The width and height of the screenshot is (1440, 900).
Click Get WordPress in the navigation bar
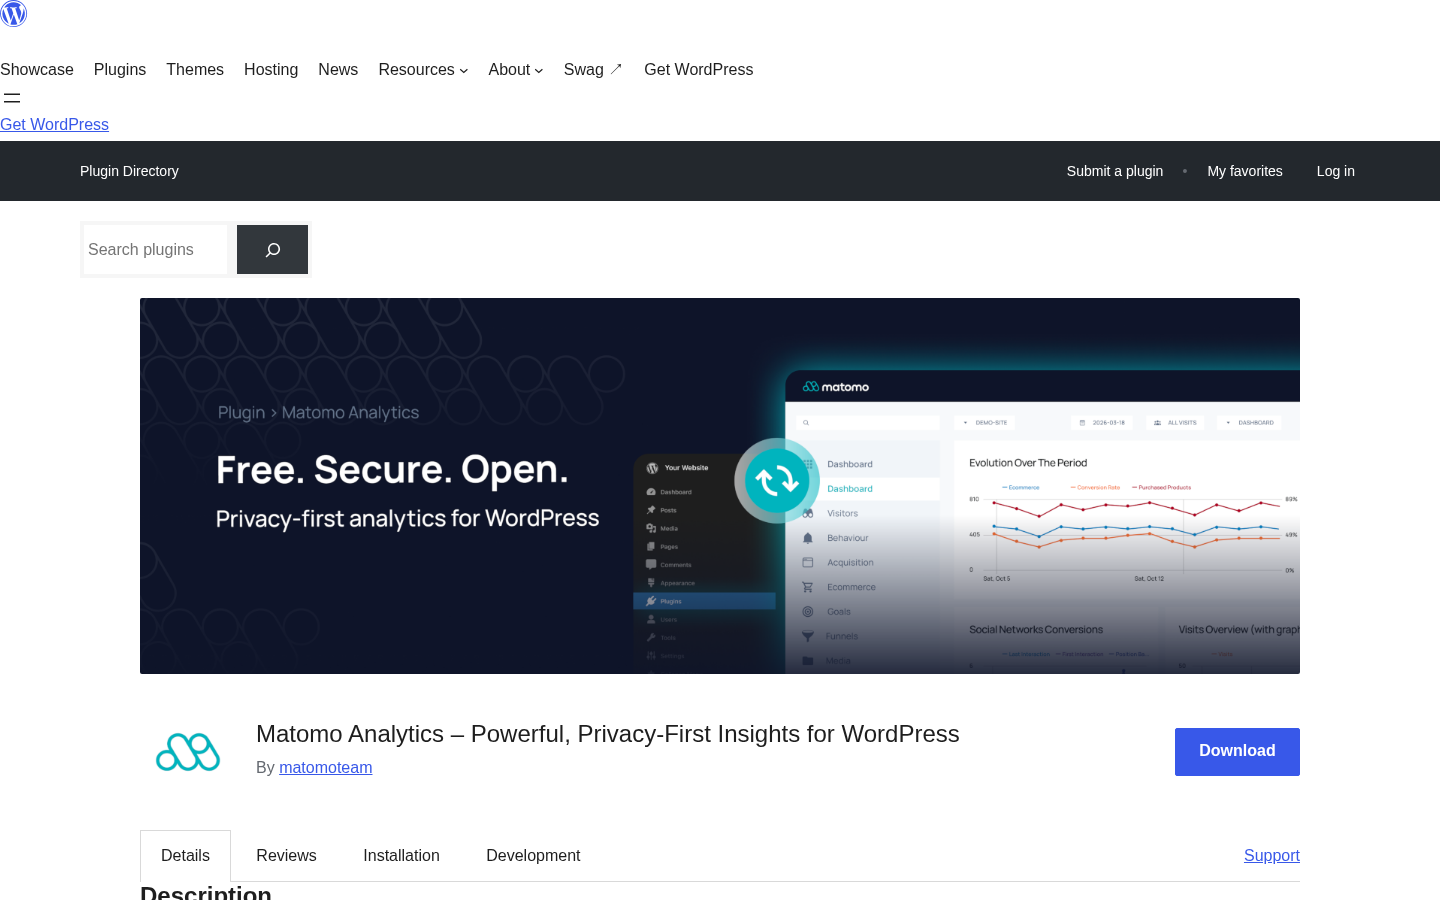[x=698, y=69]
